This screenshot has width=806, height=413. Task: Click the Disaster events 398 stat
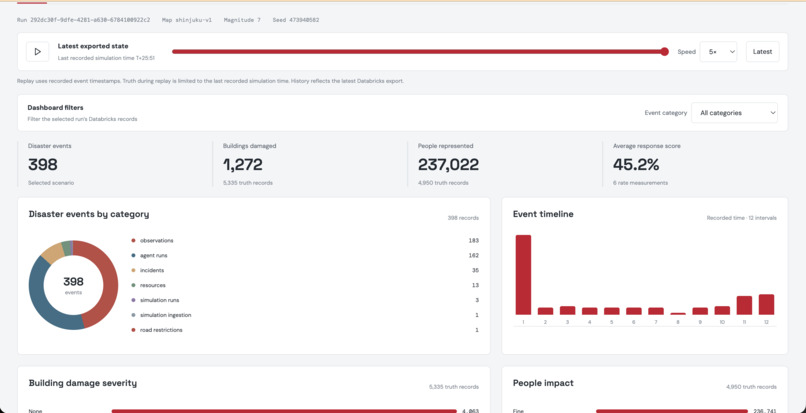(43, 165)
